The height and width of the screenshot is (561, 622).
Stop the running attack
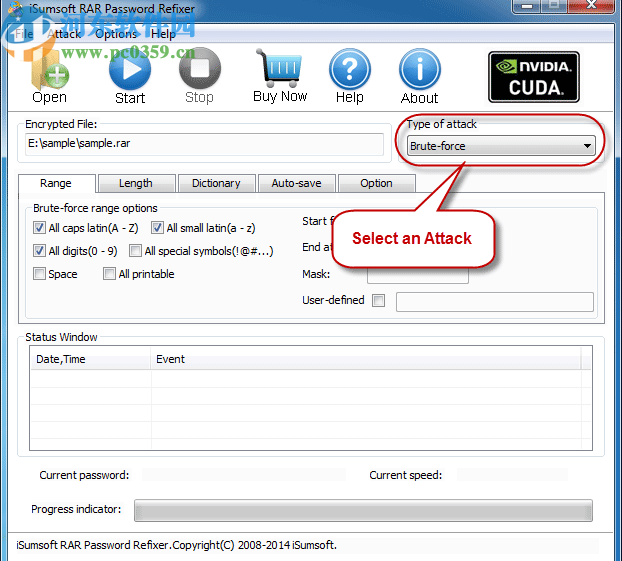[200, 77]
